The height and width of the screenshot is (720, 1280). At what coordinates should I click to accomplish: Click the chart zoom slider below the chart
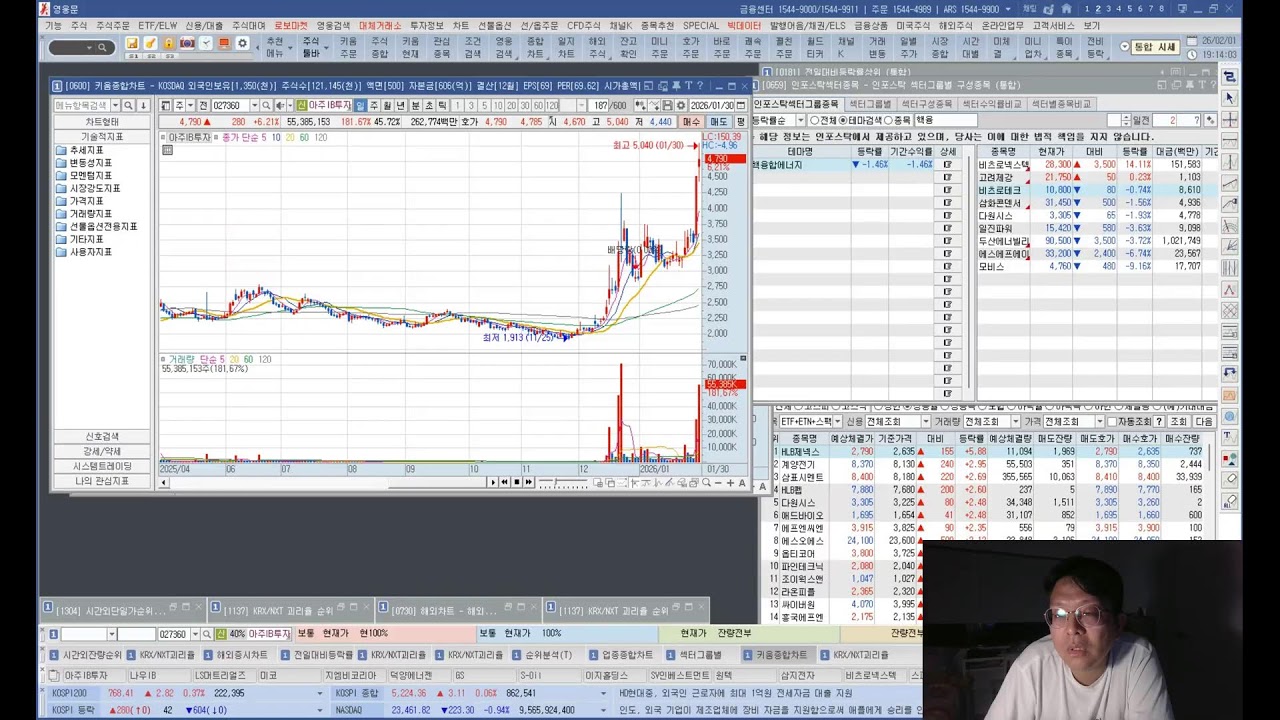tap(563, 483)
